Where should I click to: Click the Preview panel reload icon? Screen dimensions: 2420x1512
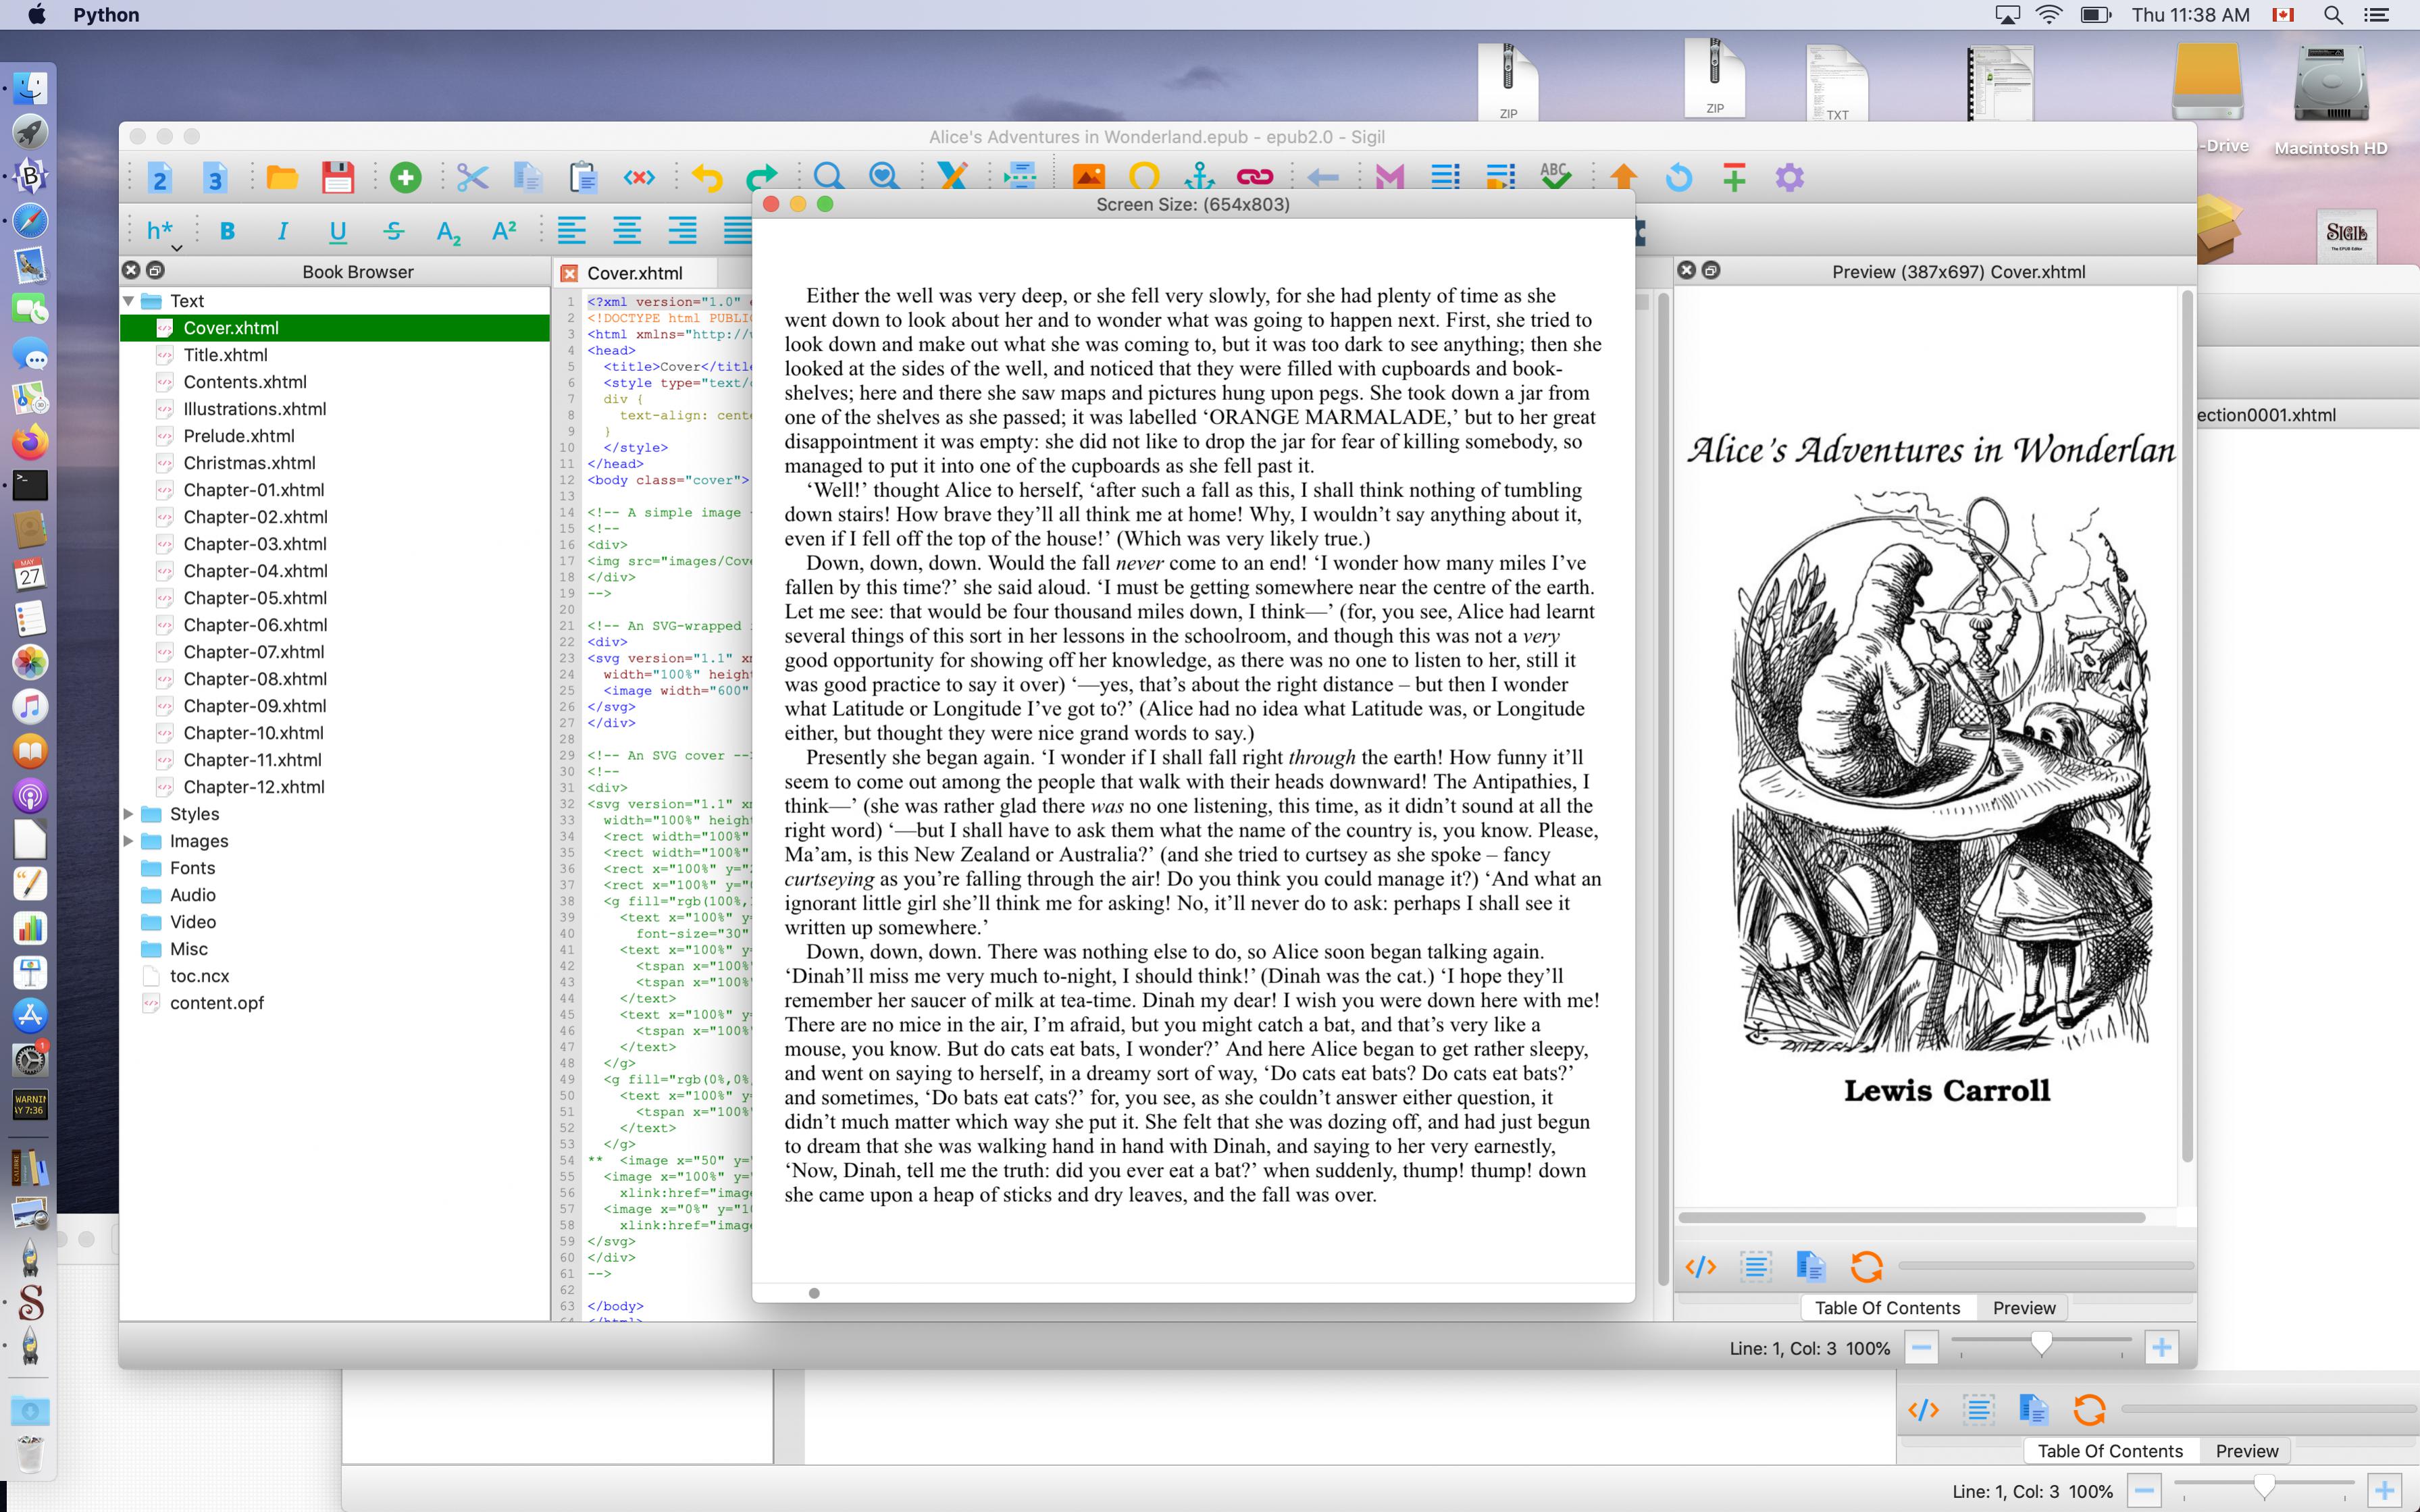tap(1866, 1267)
